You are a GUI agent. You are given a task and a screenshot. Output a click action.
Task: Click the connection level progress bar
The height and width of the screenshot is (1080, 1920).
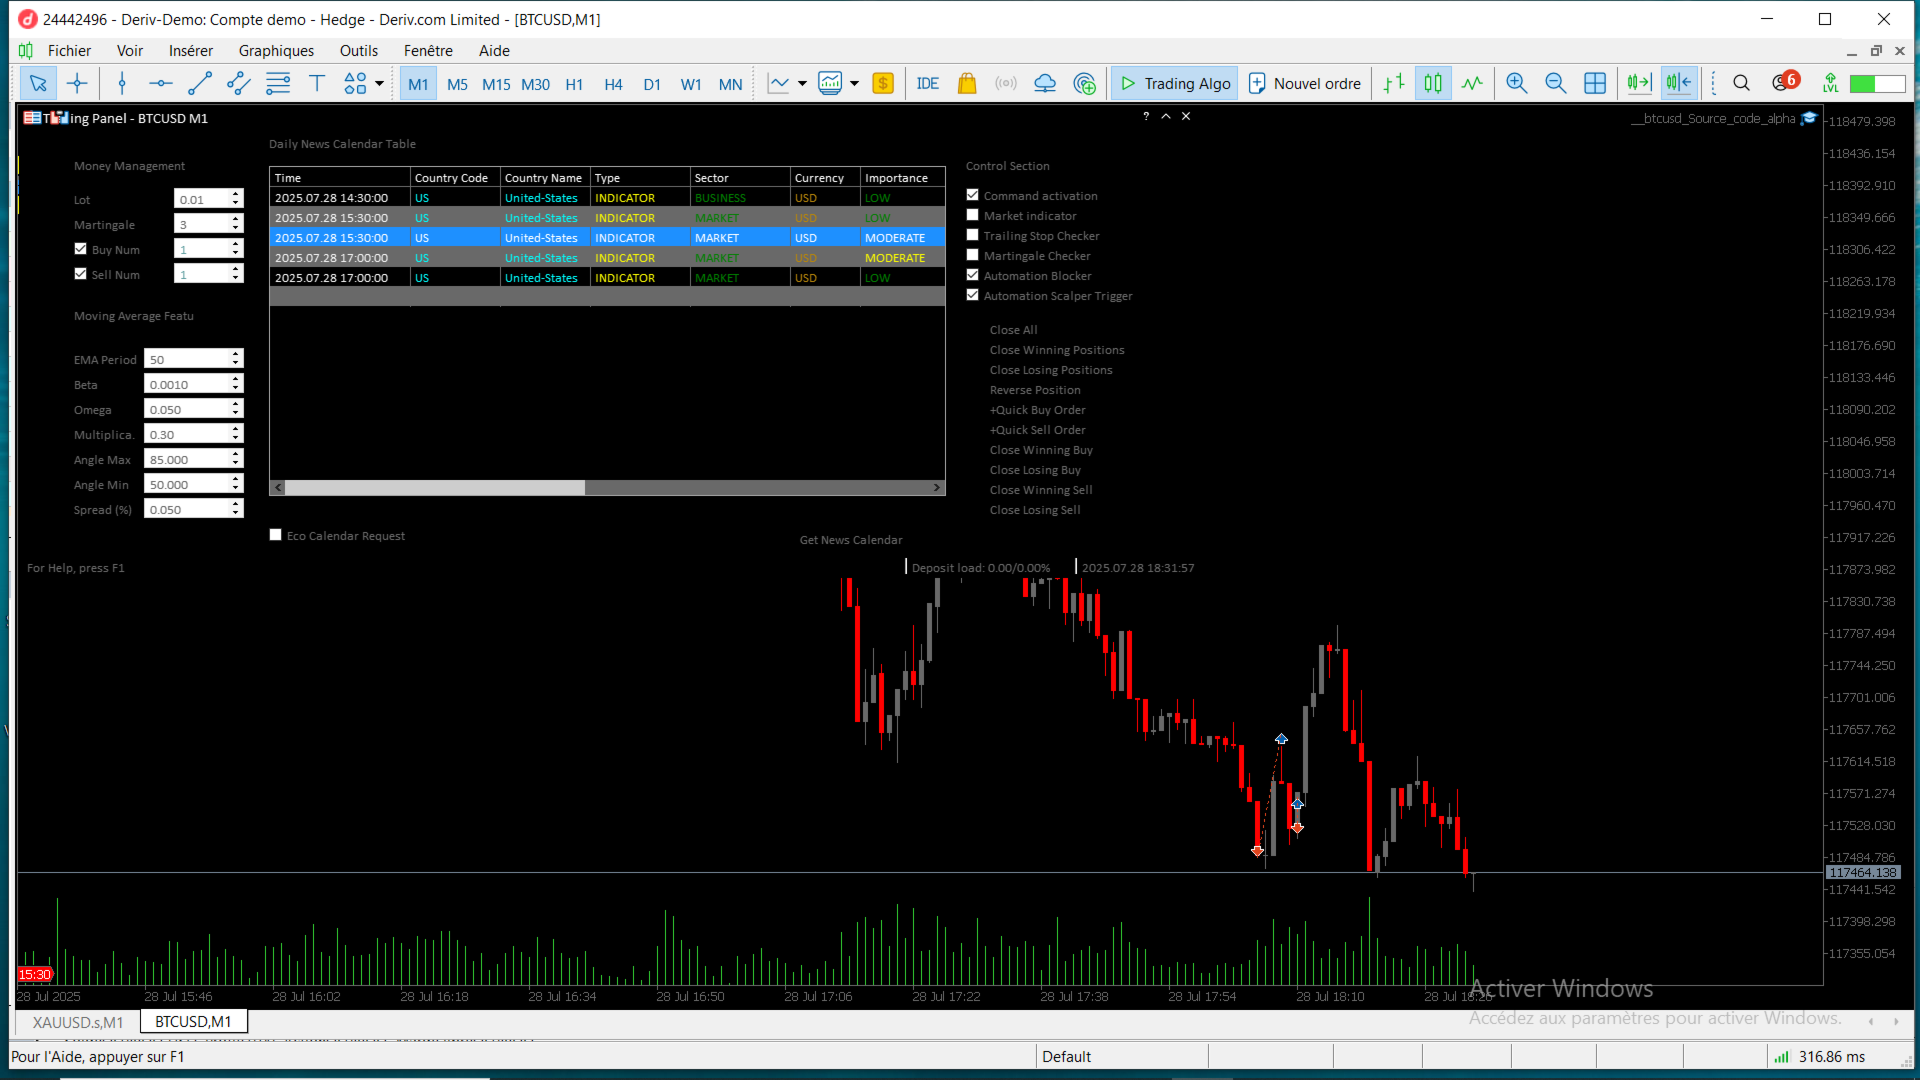point(1877,84)
